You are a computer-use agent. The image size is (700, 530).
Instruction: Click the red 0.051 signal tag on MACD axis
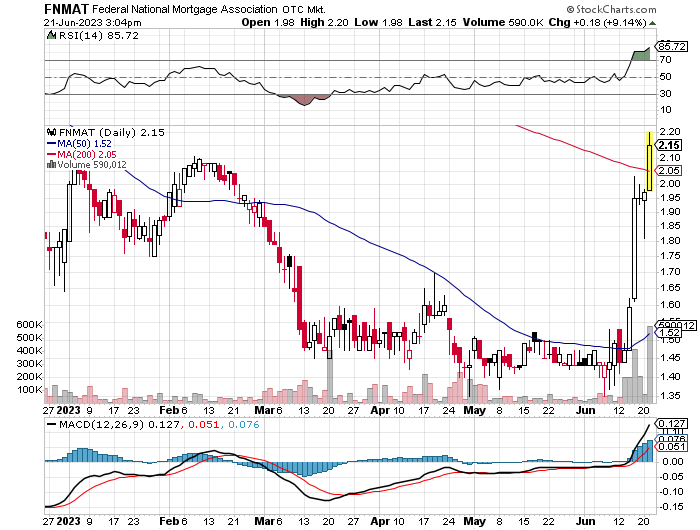671,447
